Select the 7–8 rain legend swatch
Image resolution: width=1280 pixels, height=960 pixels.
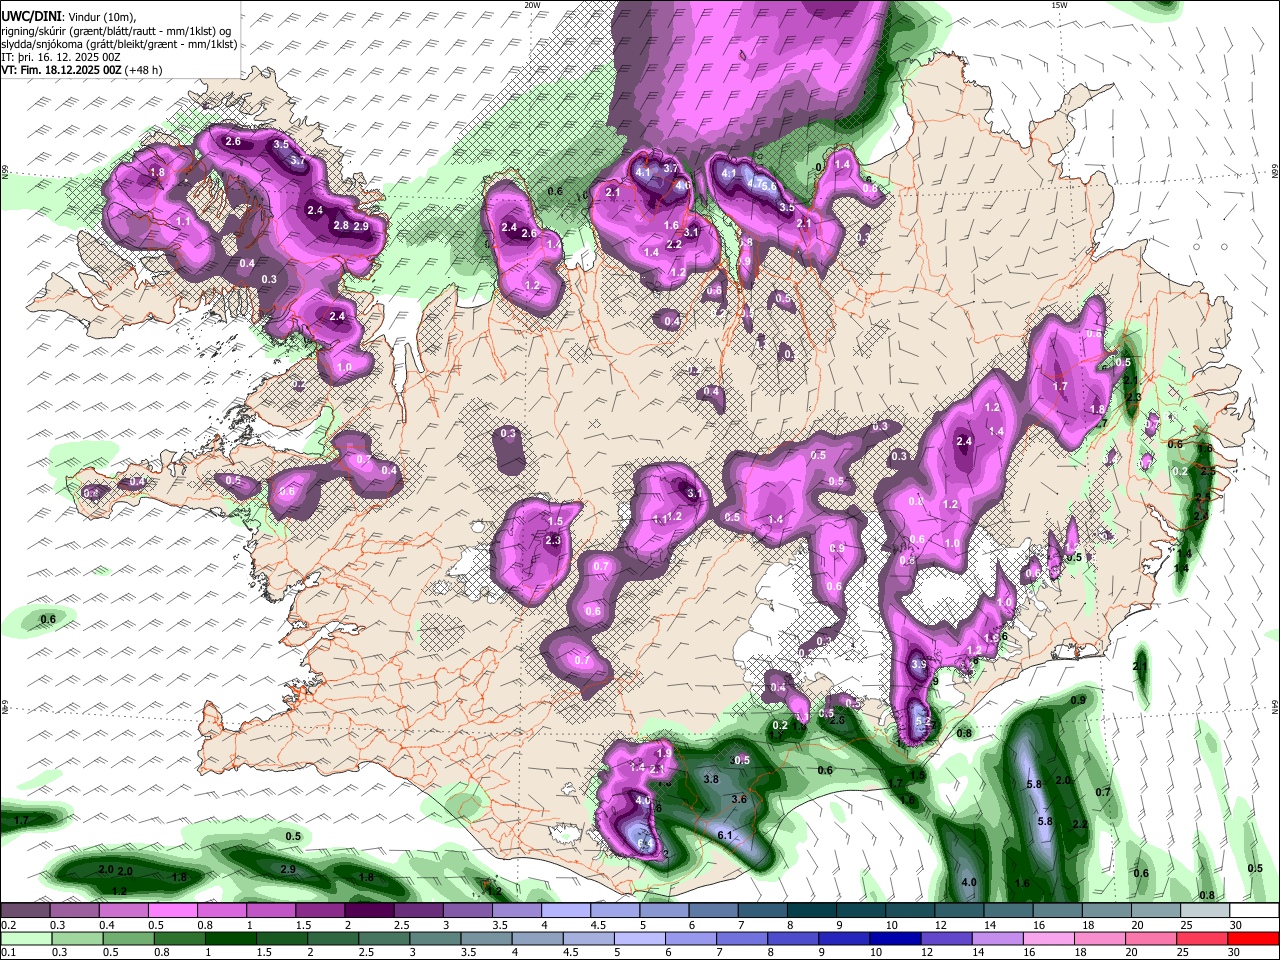coord(742,938)
